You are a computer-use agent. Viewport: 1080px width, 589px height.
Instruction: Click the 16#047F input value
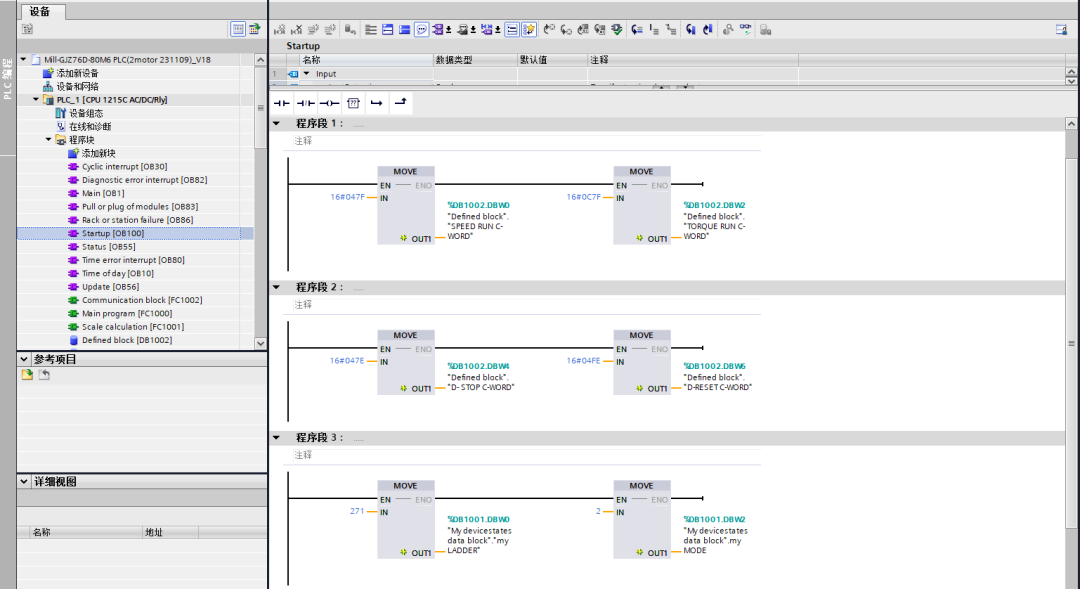point(347,197)
